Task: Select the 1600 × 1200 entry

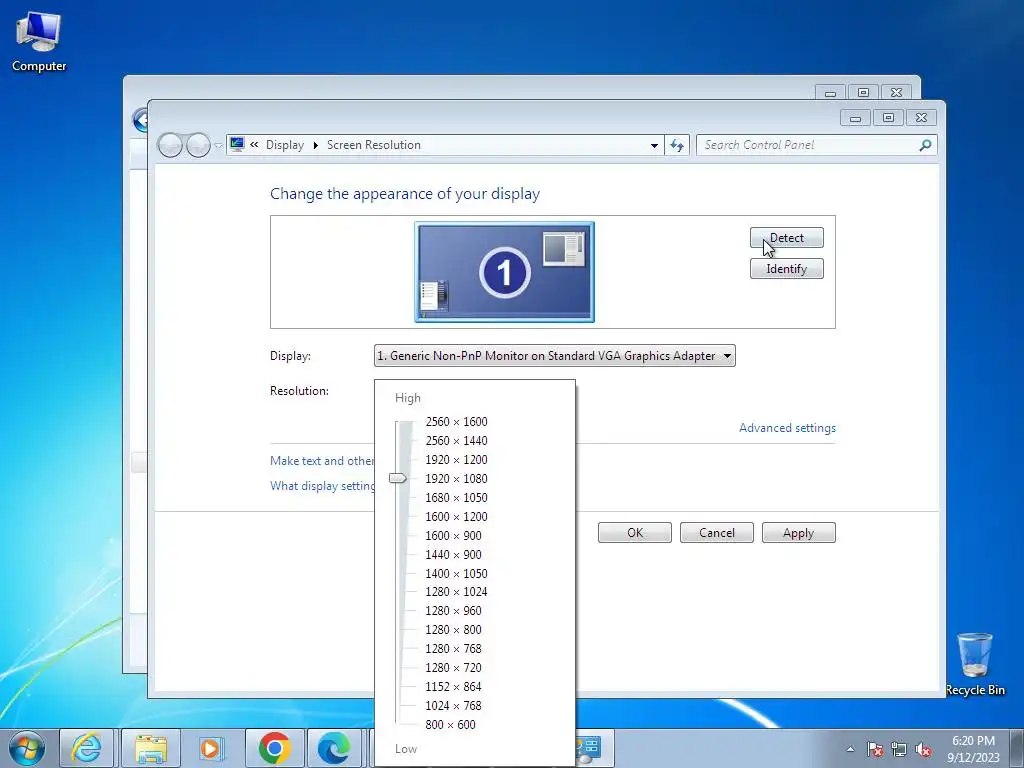Action: (x=456, y=517)
